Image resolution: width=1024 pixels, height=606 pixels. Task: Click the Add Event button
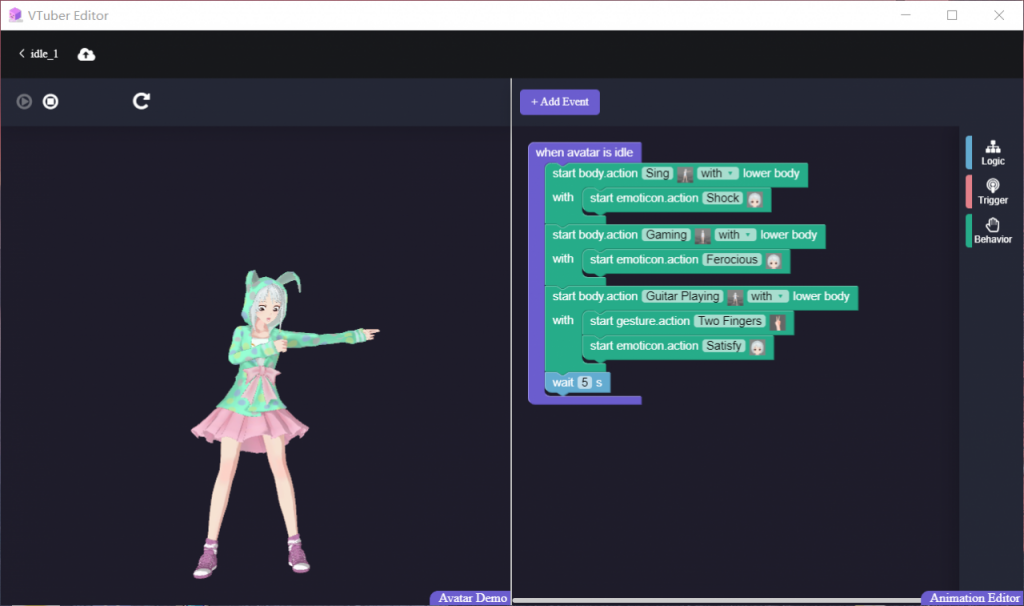(x=559, y=101)
